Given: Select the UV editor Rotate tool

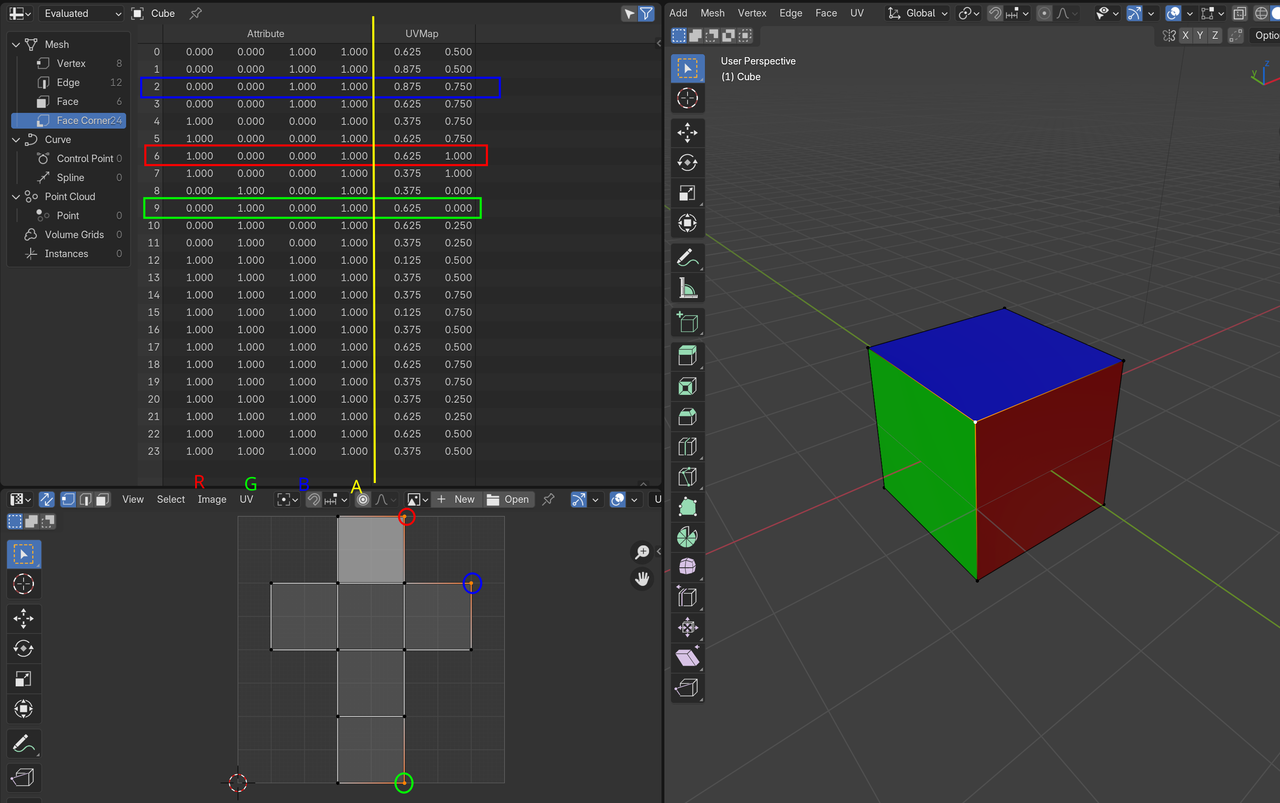Looking at the screenshot, I should [x=24, y=649].
